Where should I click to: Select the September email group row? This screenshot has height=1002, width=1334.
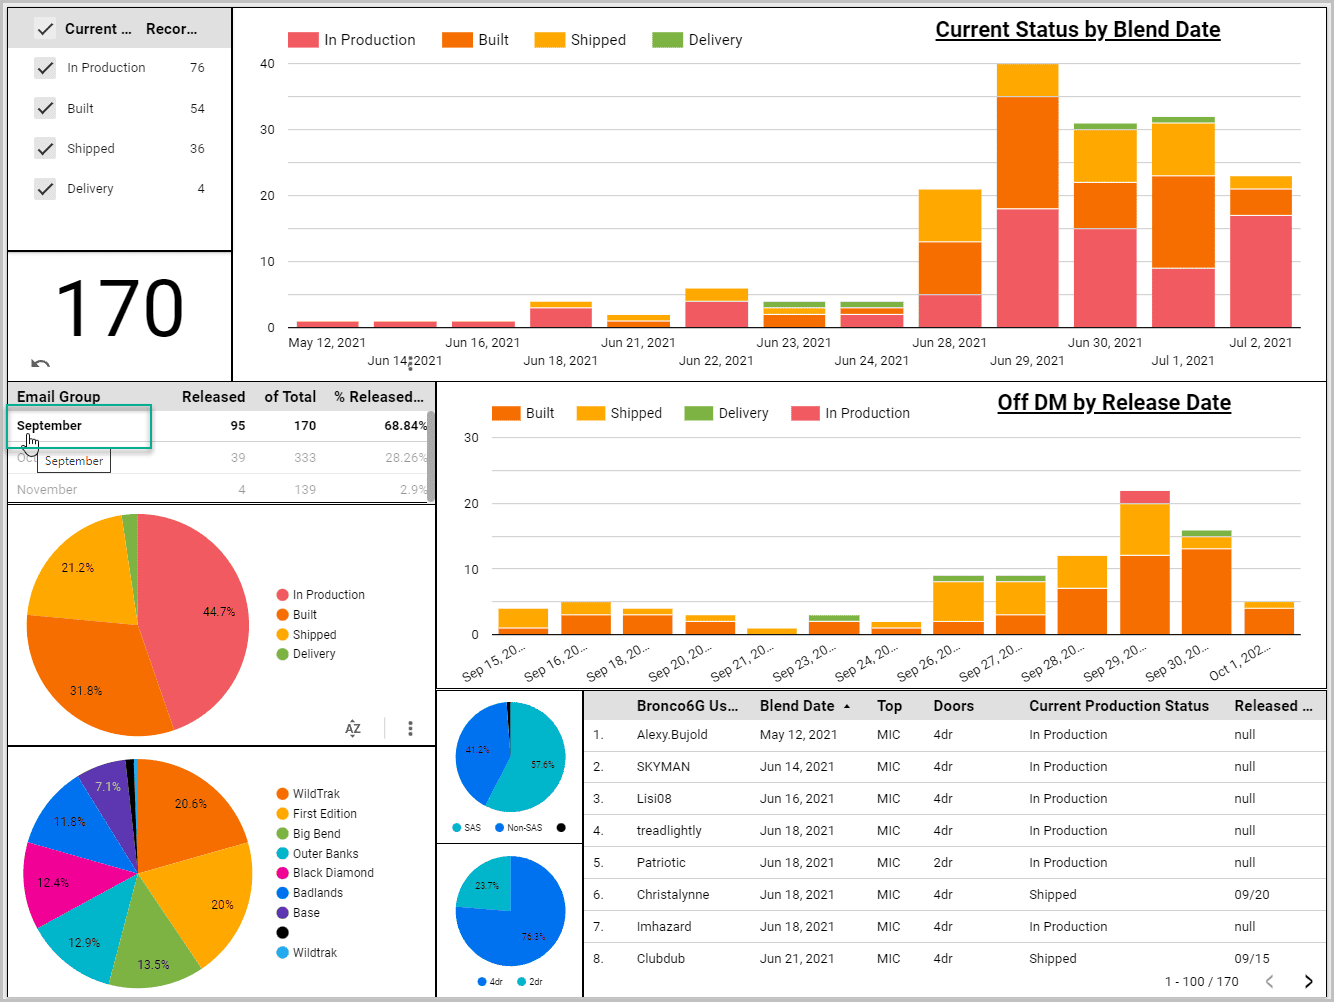tap(221, 426)
